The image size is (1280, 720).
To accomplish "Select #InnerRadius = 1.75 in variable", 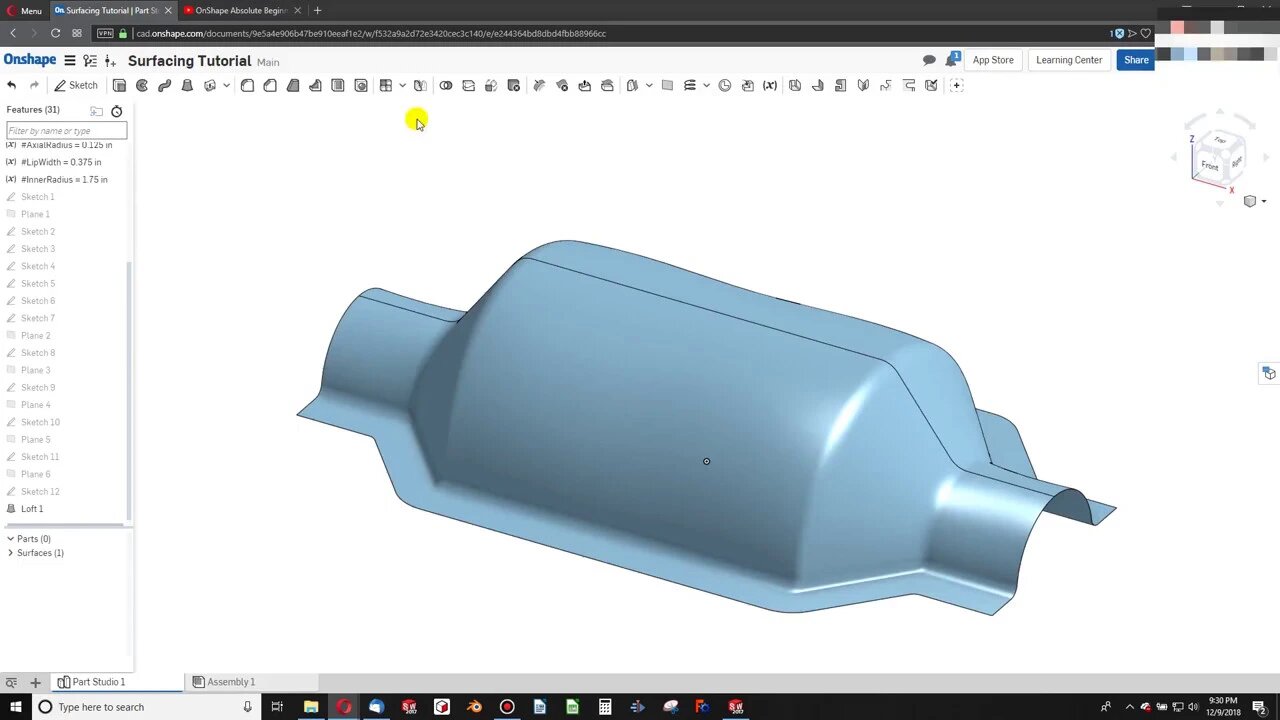I will point(64,179).
